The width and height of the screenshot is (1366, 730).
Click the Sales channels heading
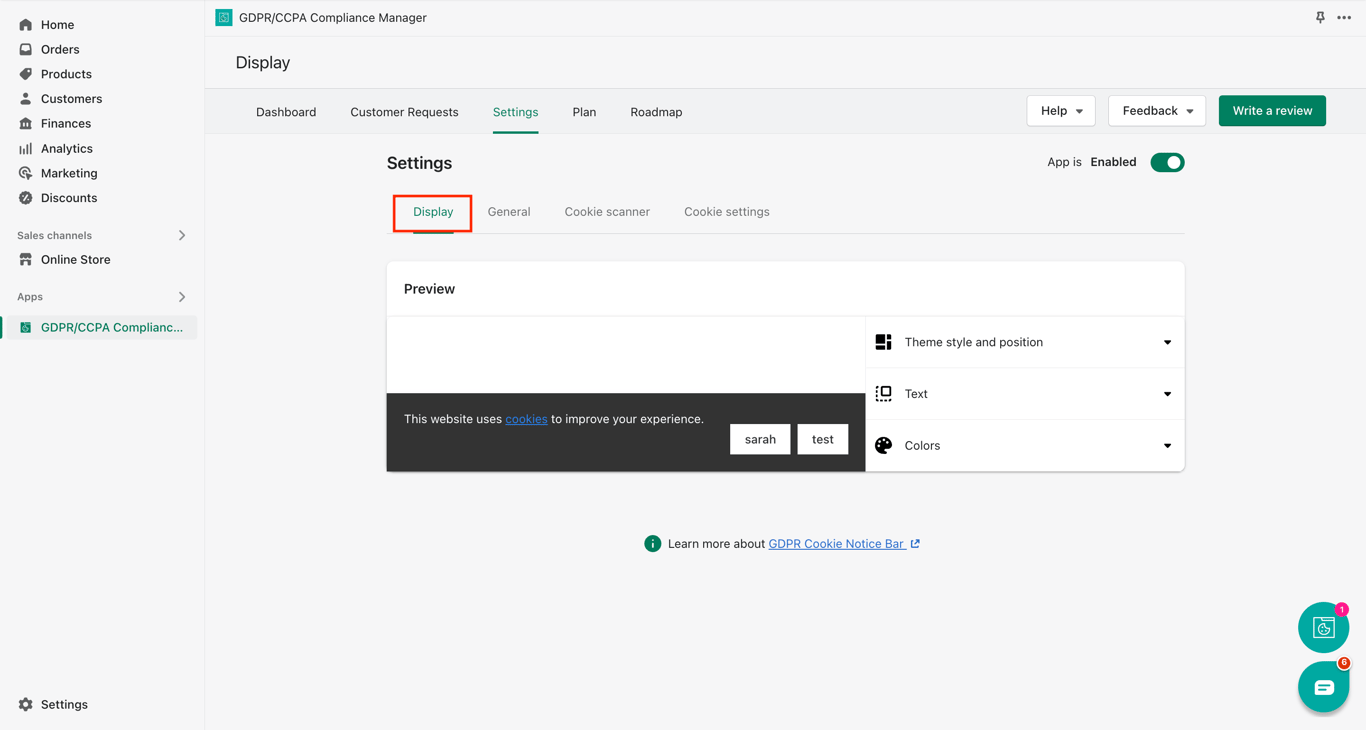pos(54,236)
